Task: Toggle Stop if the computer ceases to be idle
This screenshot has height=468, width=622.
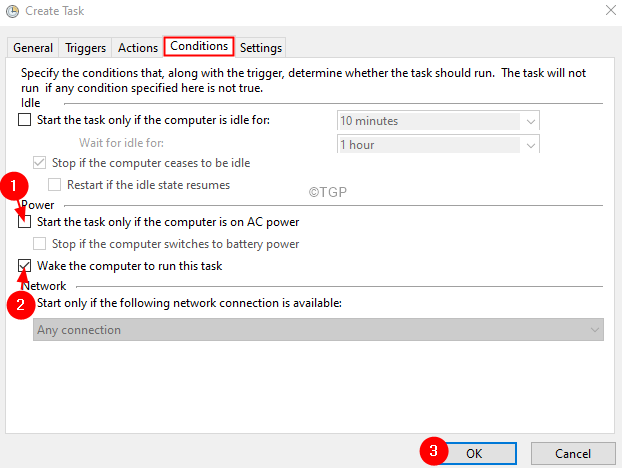Action: 41,163
